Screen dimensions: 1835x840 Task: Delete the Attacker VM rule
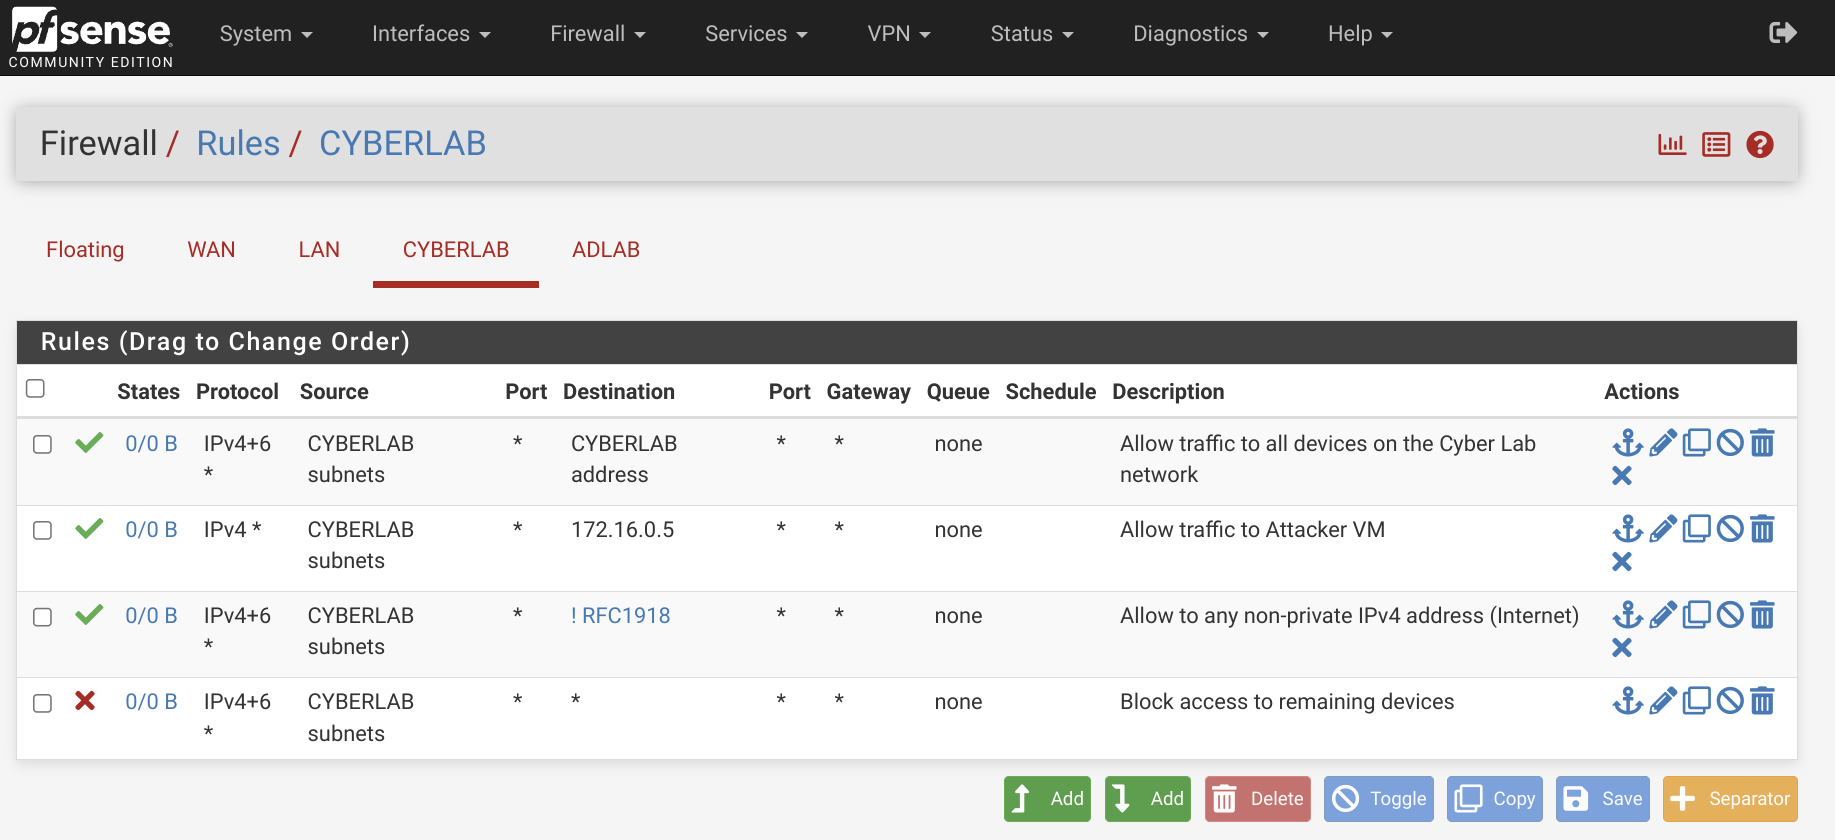[1763, 529]
